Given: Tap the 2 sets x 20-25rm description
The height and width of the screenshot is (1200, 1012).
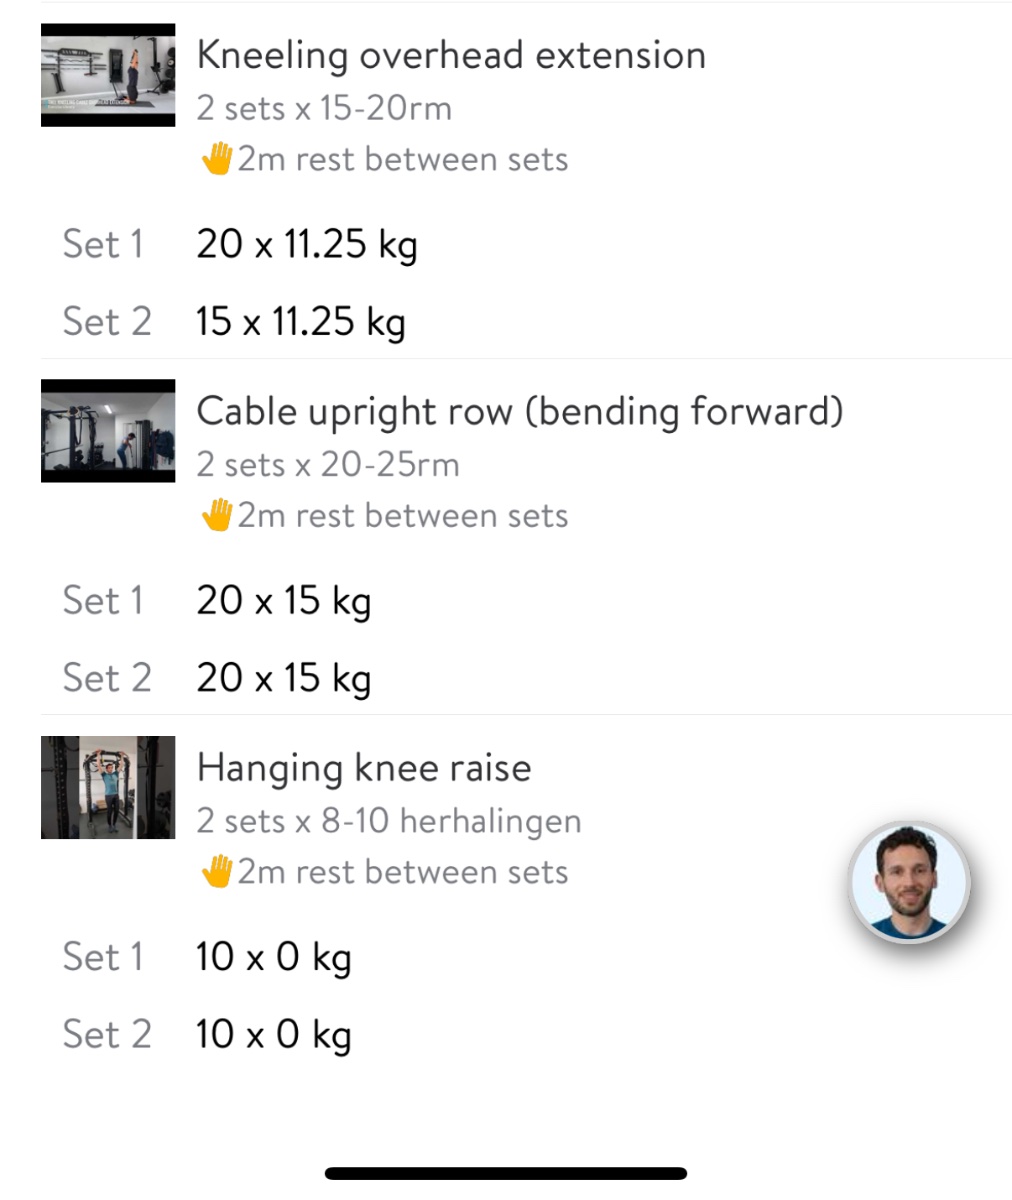Looking at the screenshot, I should pyautogui.click(x=328, y=464).
